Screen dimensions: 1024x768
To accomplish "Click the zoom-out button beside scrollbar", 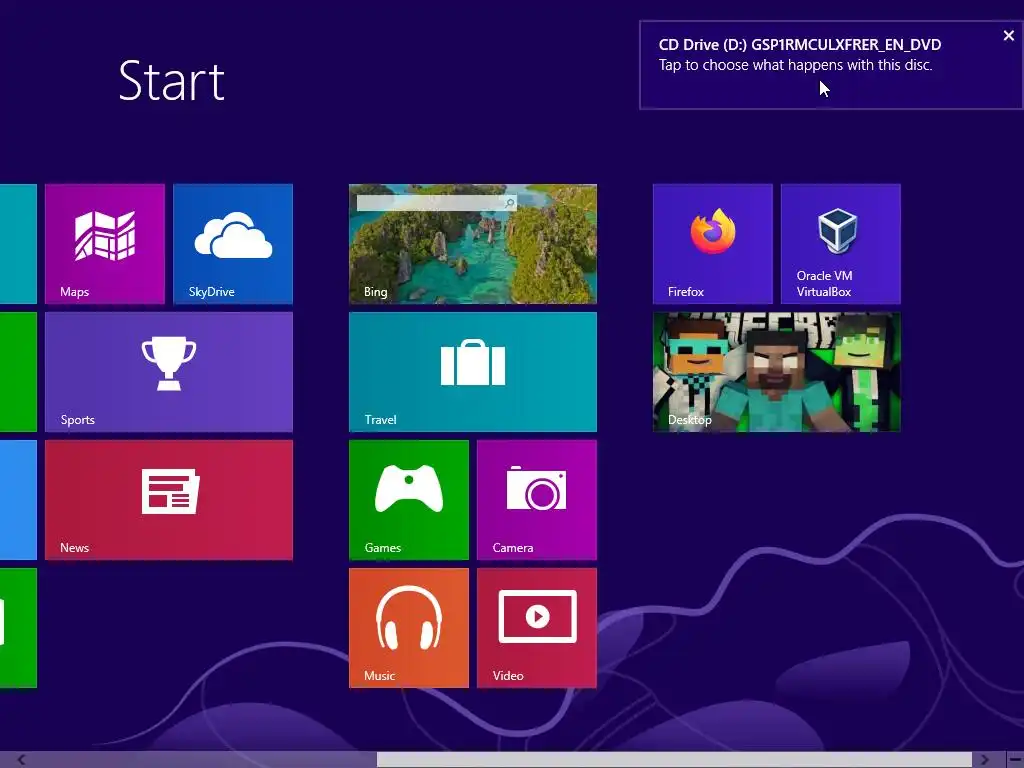I will click(x=1015, y=759).
